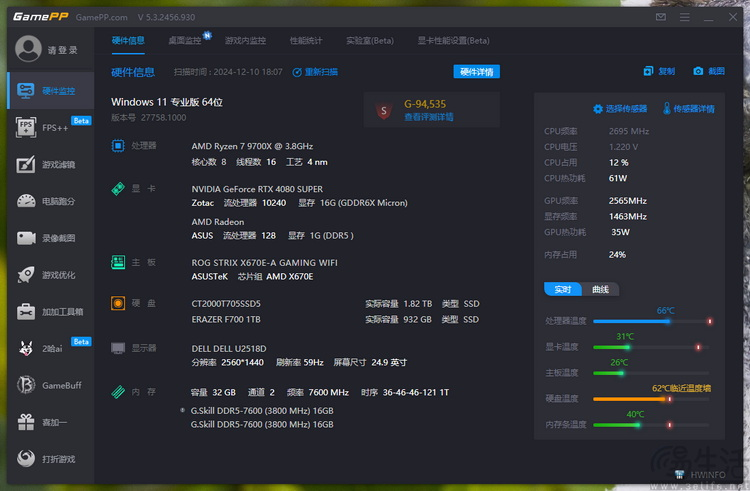
Task: Open 打折游戏 sidebar item
Action: 51,459
